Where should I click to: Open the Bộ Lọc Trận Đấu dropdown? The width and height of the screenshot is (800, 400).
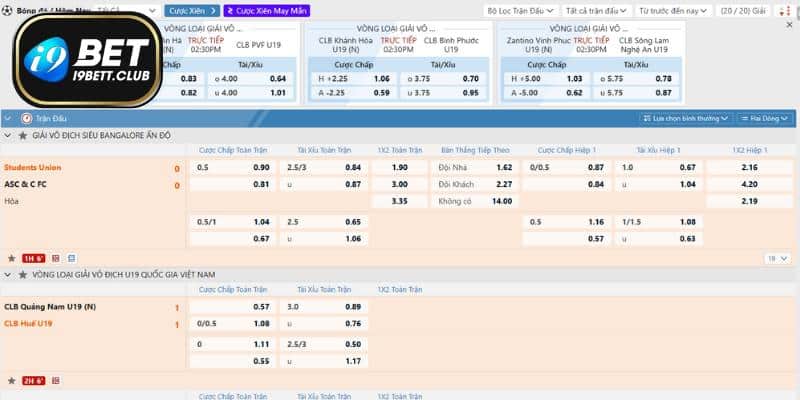[520, 11]
